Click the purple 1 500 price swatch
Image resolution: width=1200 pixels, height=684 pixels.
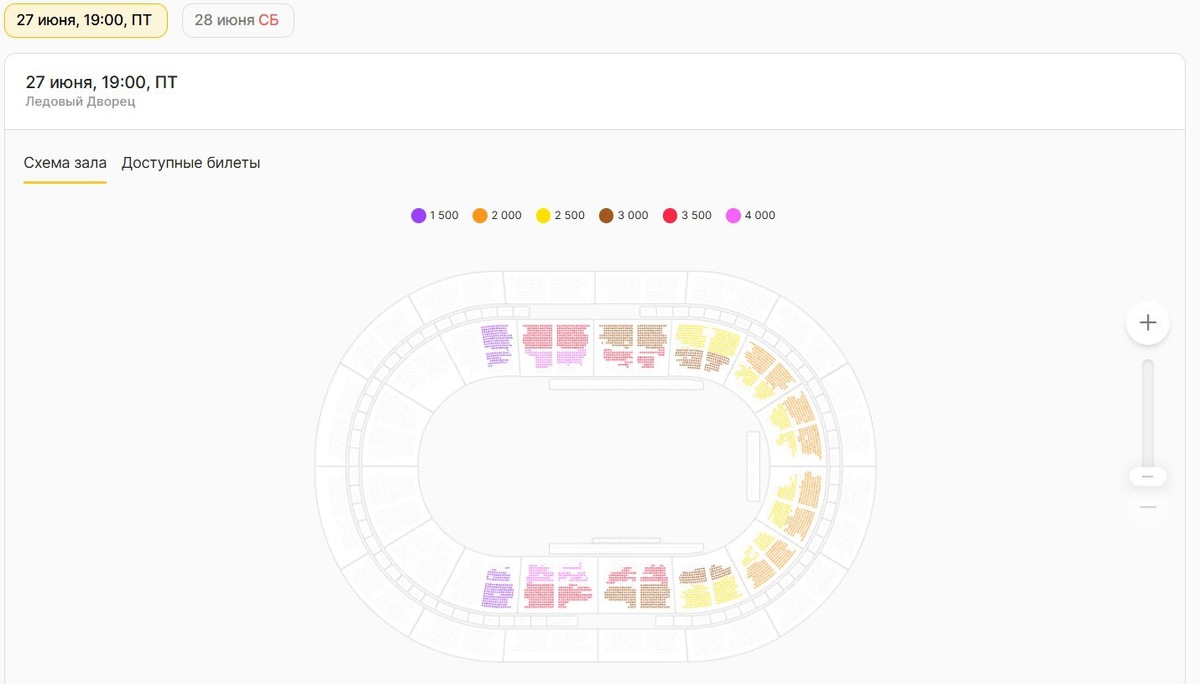click(419, 216)
